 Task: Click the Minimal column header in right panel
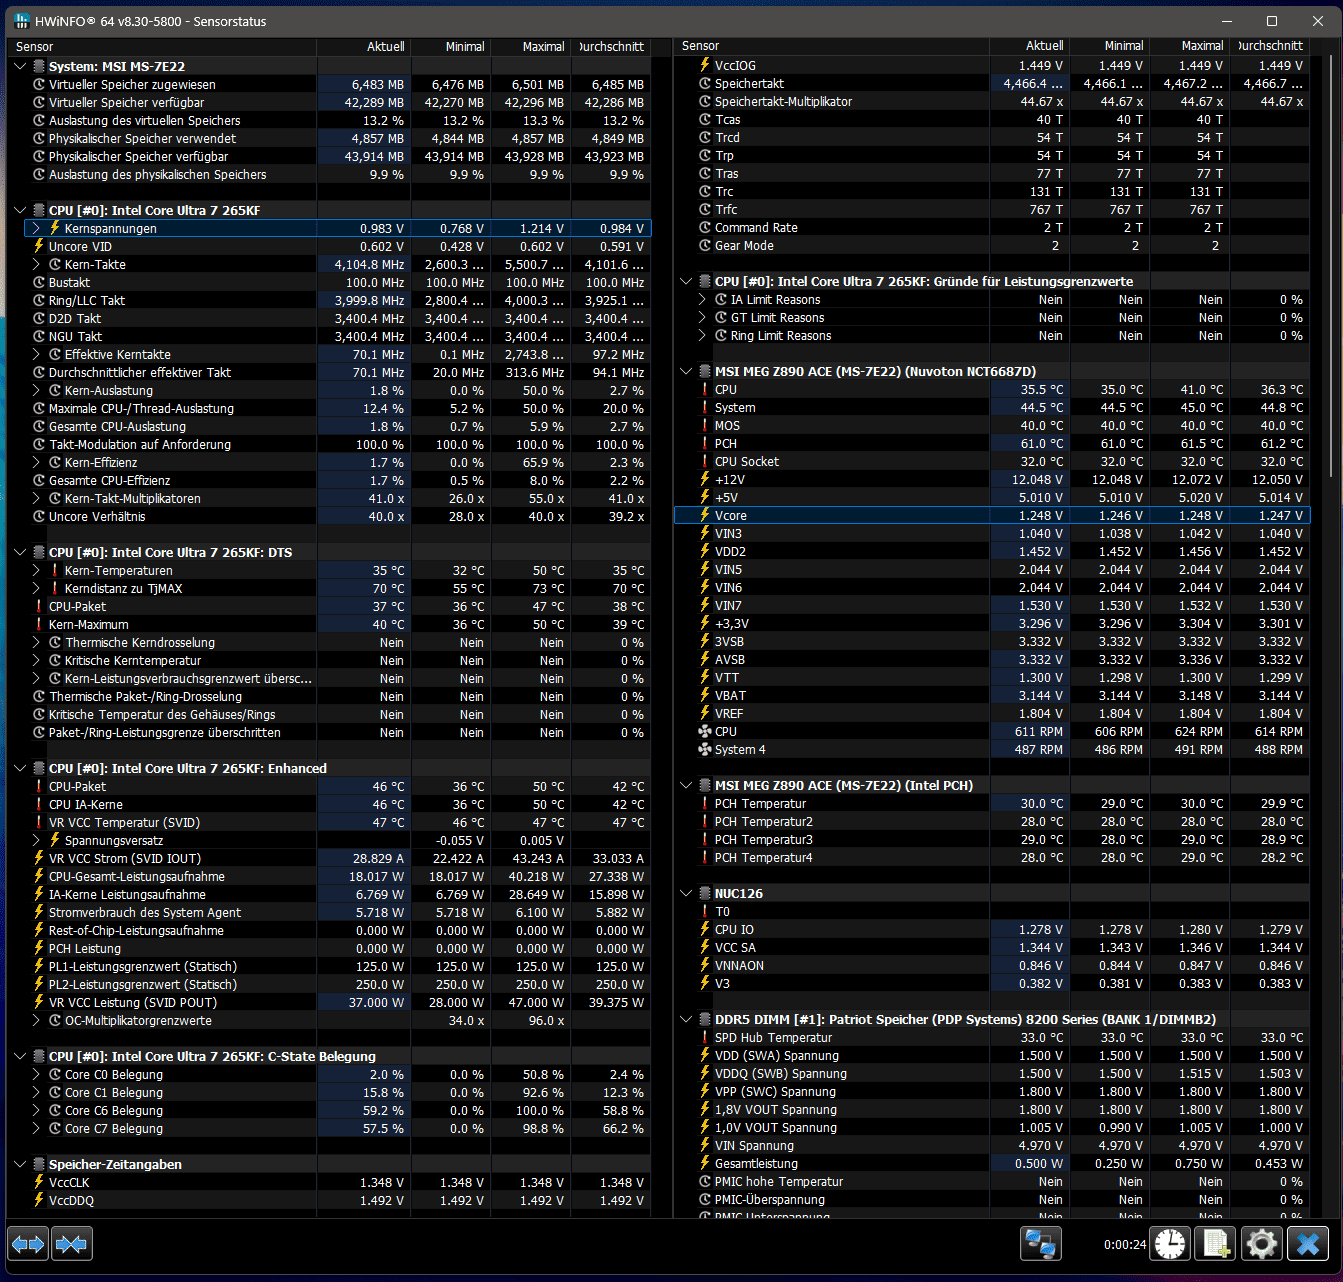pos(1110,46)
